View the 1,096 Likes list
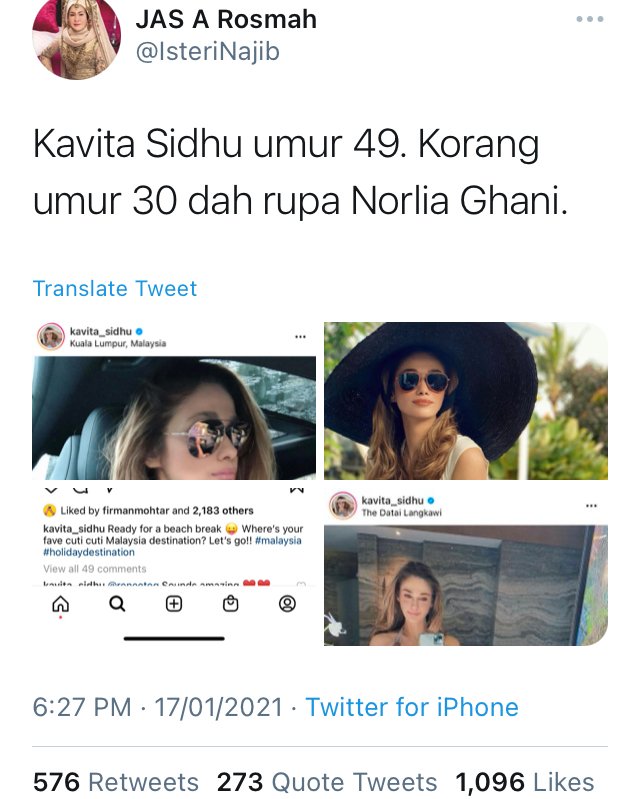Screen dimensions: 640x799 pos(525,782)
